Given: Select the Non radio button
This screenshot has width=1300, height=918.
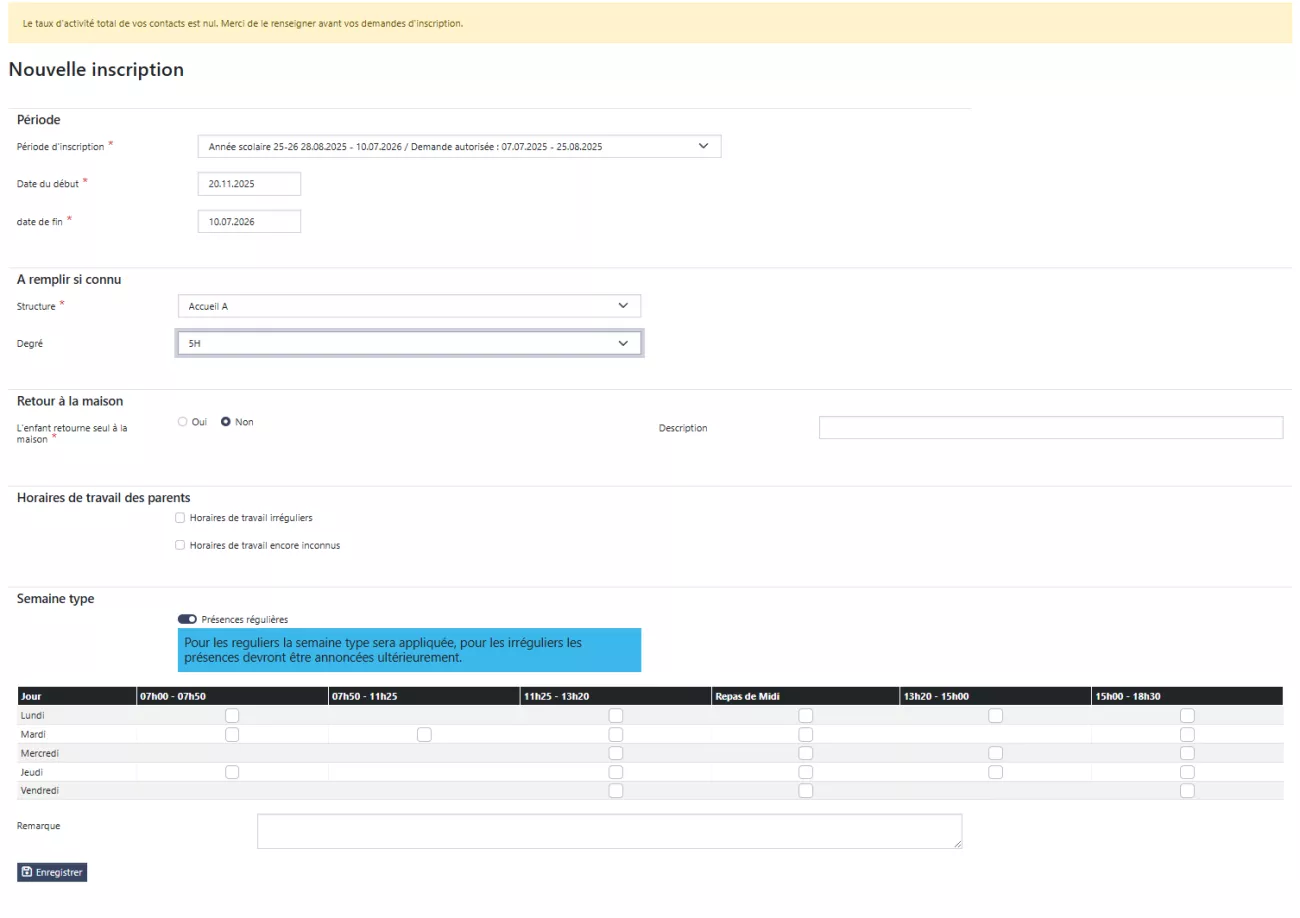Looking at the screenshot, I should (226, 422).
